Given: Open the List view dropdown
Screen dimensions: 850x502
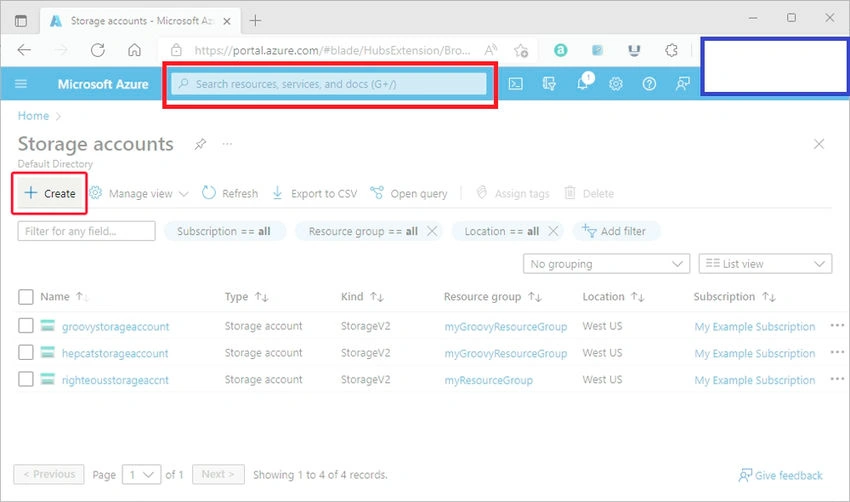Looking at the screenshot, I should (x=765, y=264).
